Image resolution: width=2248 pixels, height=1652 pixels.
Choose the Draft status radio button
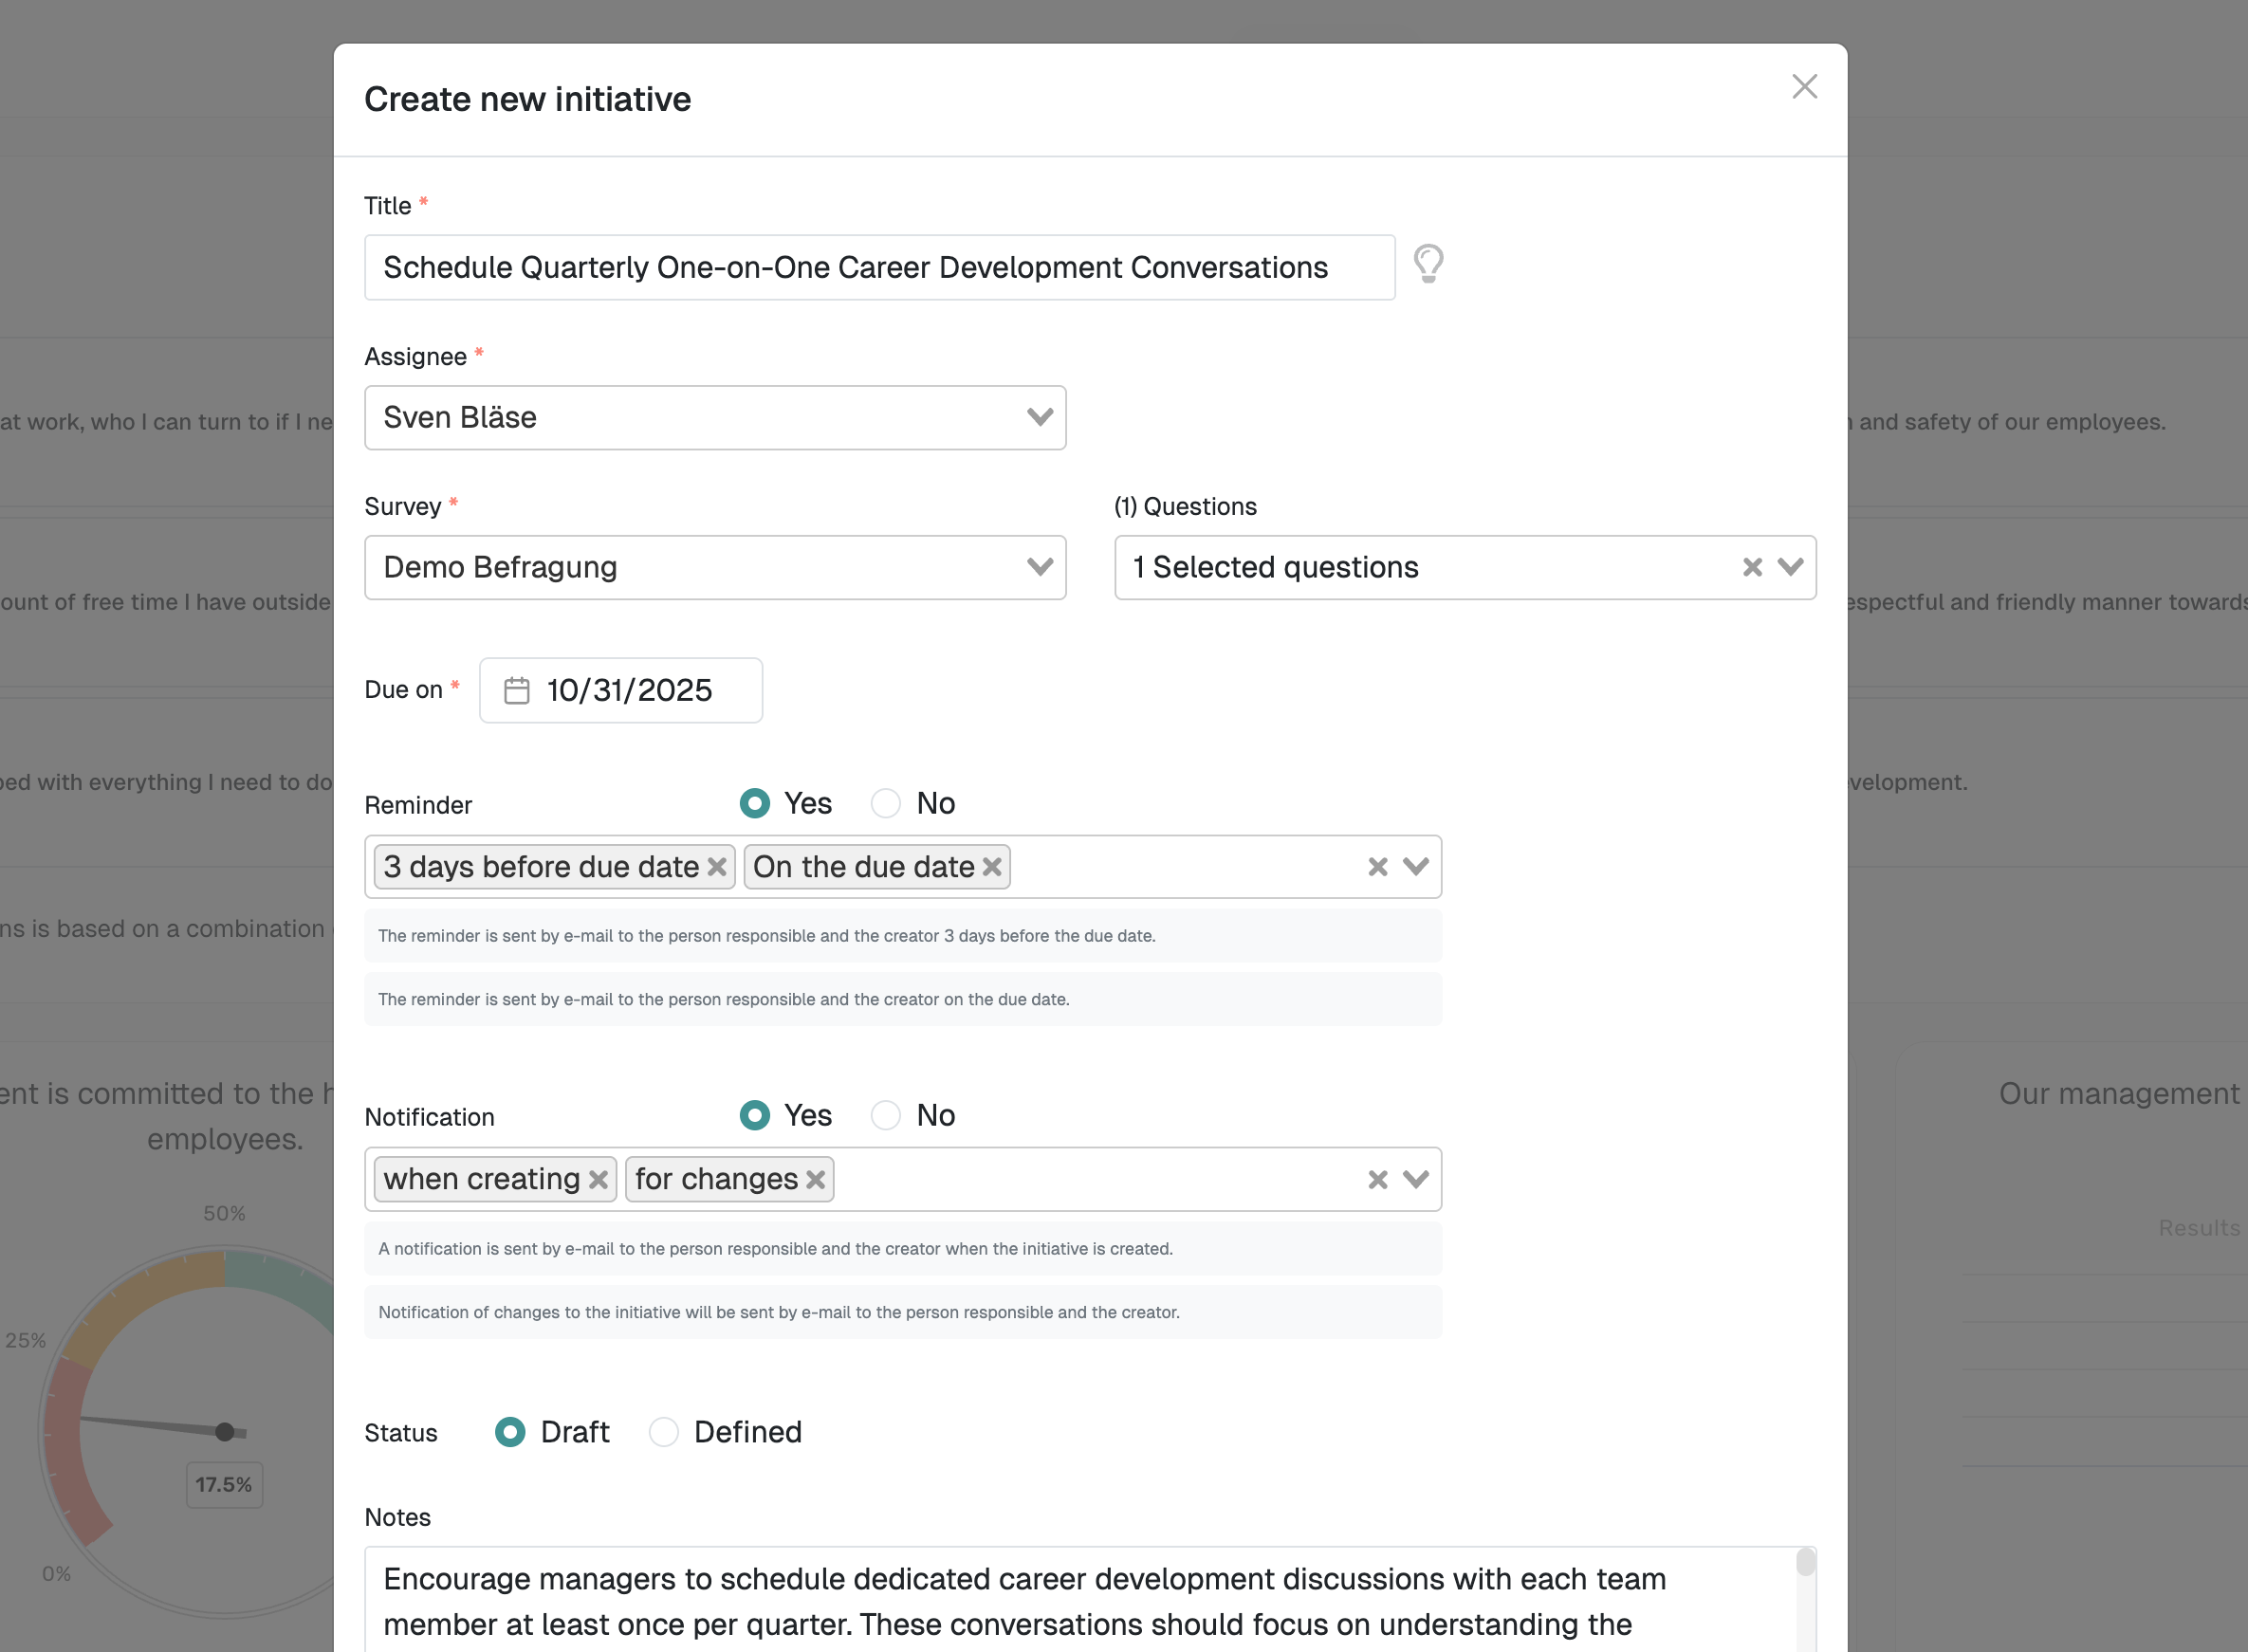click(x=510, y=1433)
